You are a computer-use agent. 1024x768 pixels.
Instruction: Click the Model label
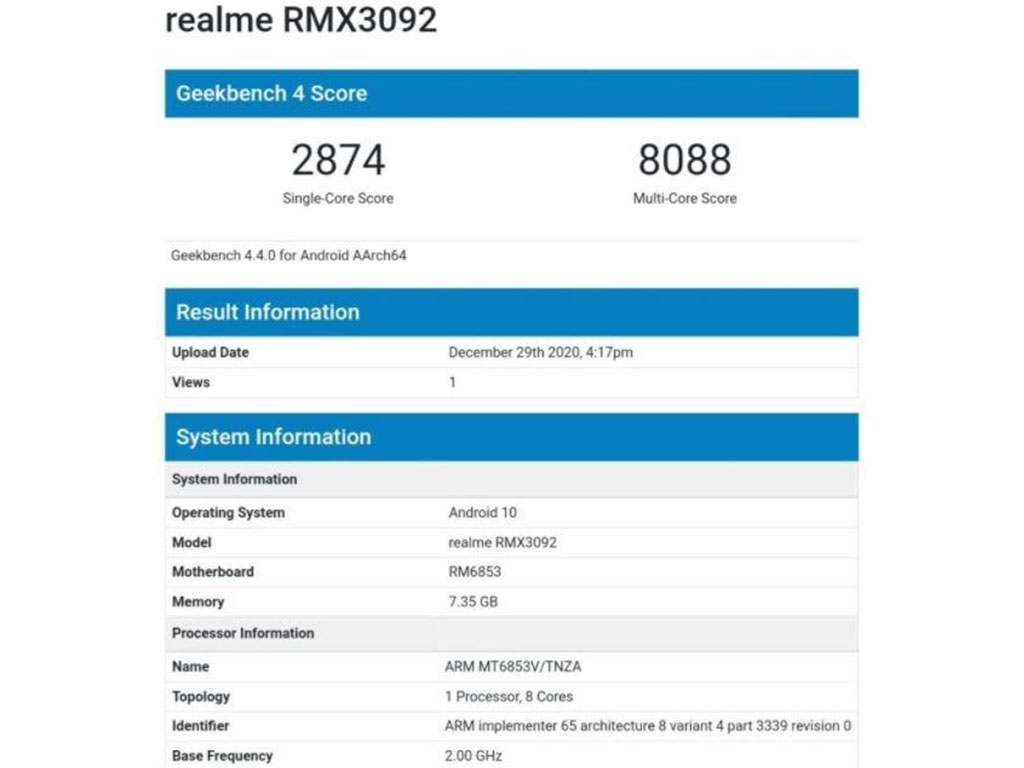tap(191, 543)
